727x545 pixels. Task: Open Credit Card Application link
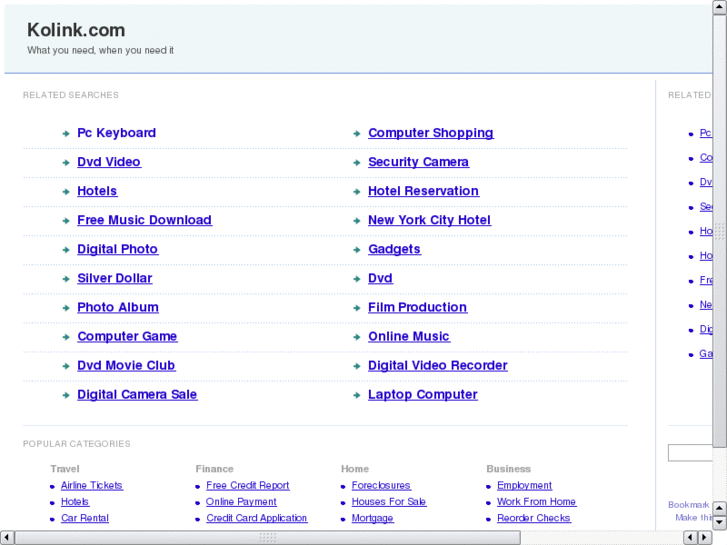257,518
